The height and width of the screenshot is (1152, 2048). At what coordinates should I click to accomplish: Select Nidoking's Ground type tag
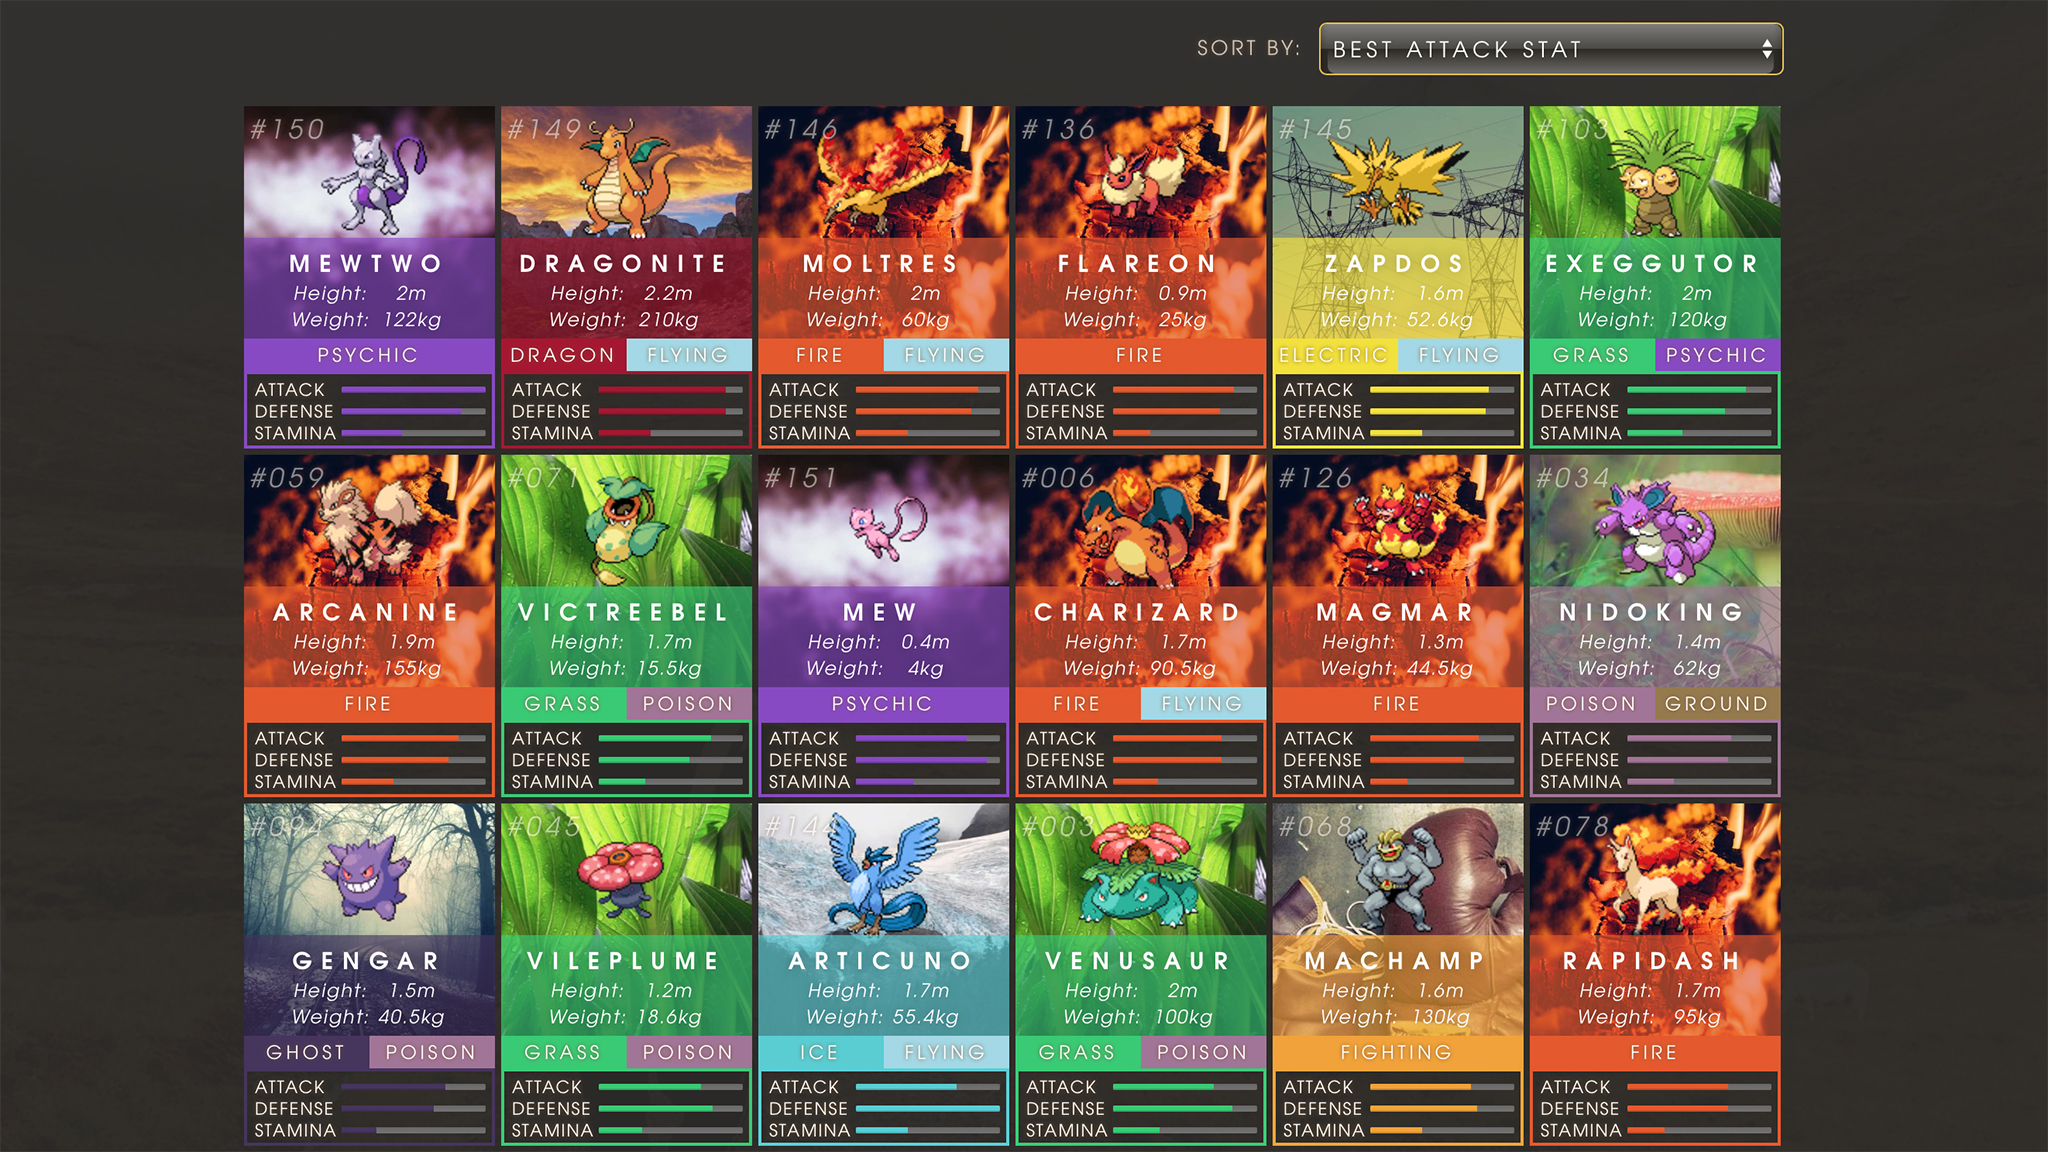pos(1717,704)
